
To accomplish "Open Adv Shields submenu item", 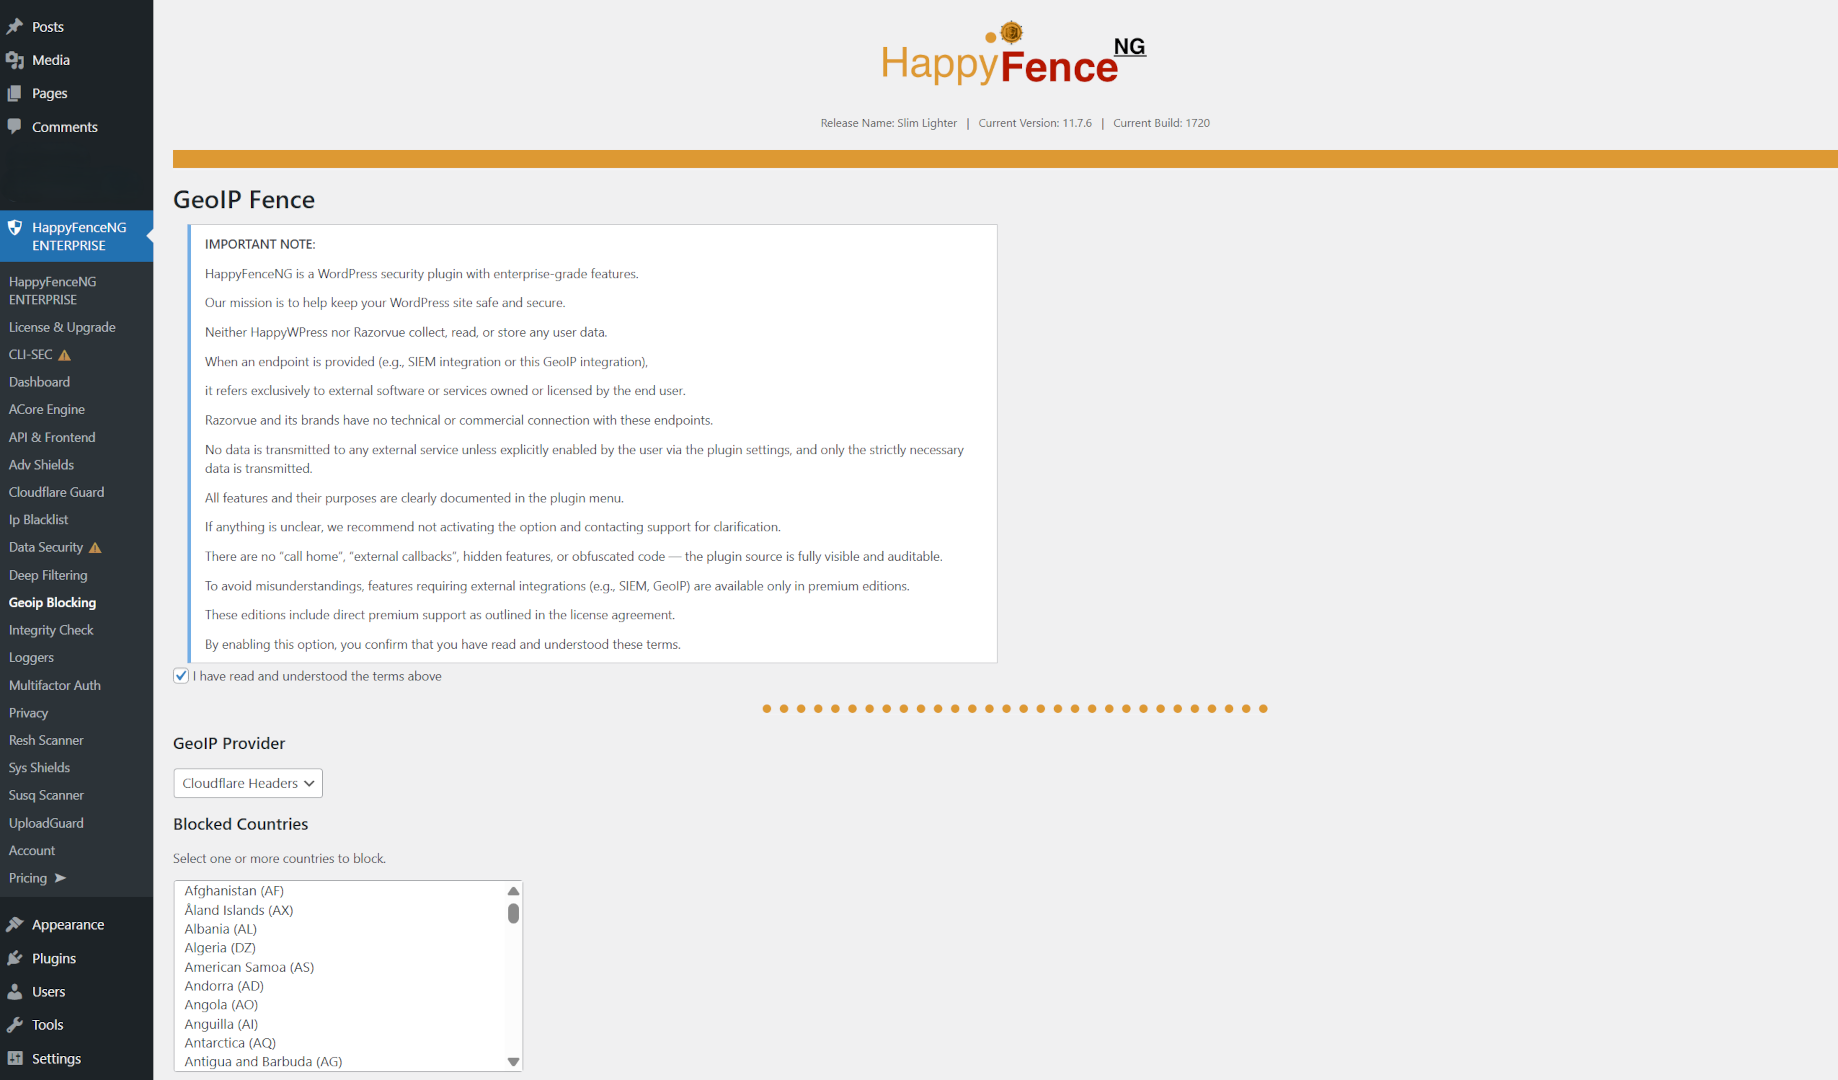I will tap(41, 465).
